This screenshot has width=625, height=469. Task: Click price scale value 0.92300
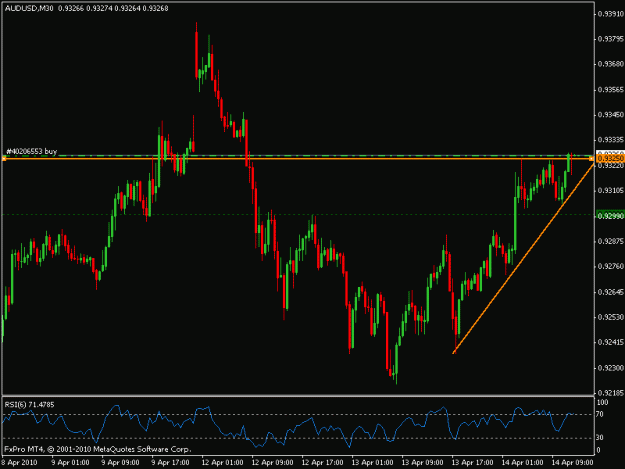(x=611, y=368)
